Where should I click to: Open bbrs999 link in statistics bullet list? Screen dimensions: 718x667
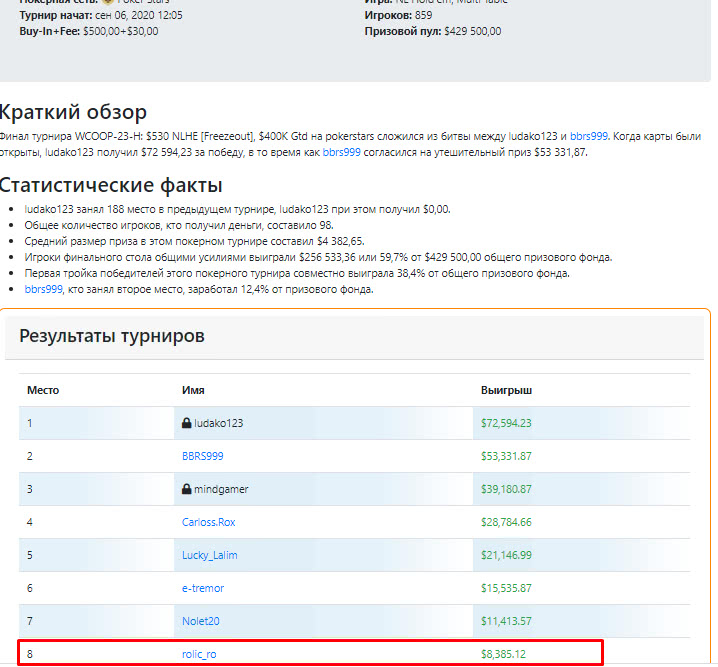[43, 289]
